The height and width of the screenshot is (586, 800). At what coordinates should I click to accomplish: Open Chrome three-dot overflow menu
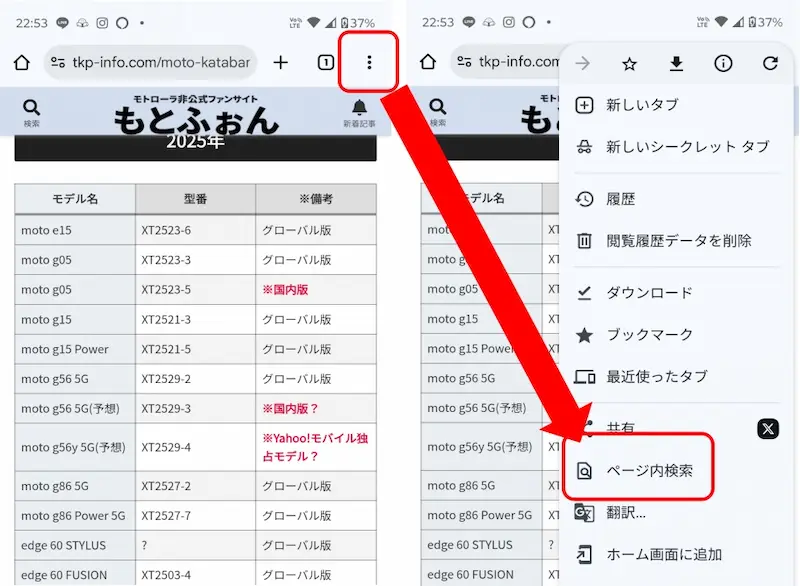point(369,62)
